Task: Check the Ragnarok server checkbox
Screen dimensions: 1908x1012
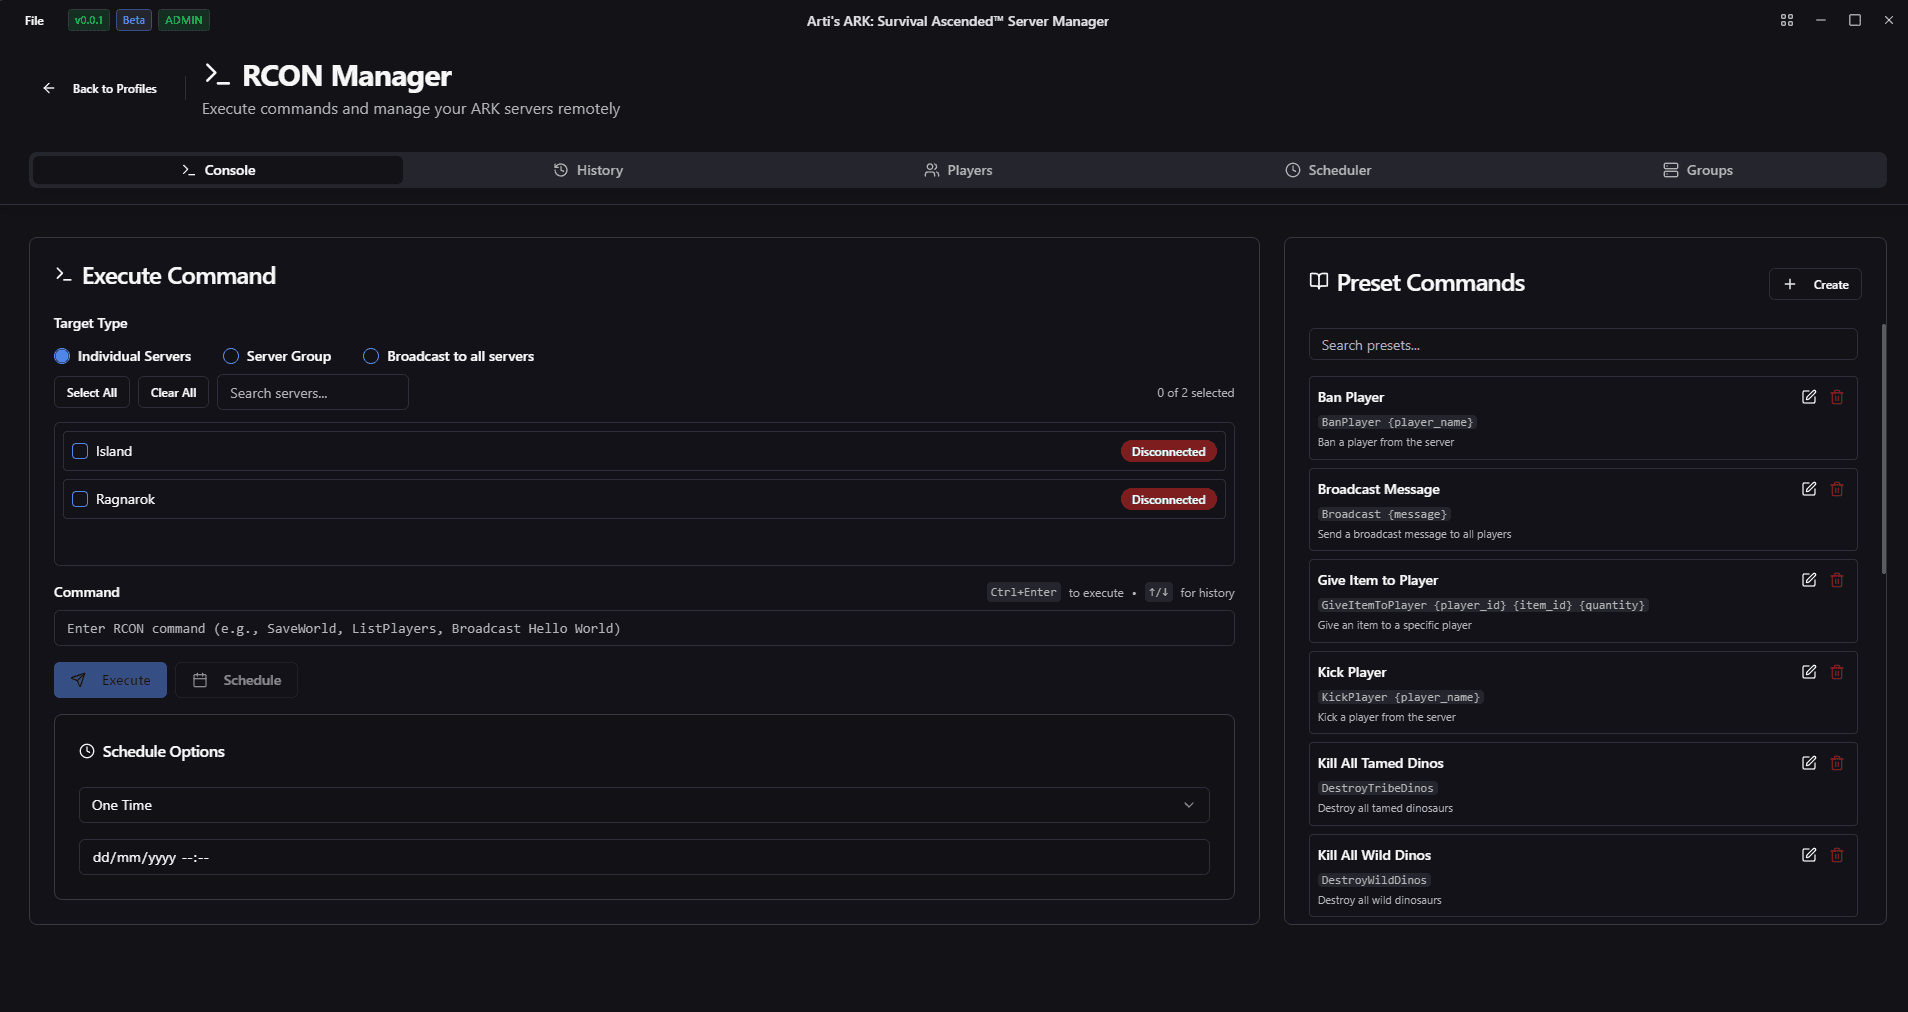Action: click(80, 499)
